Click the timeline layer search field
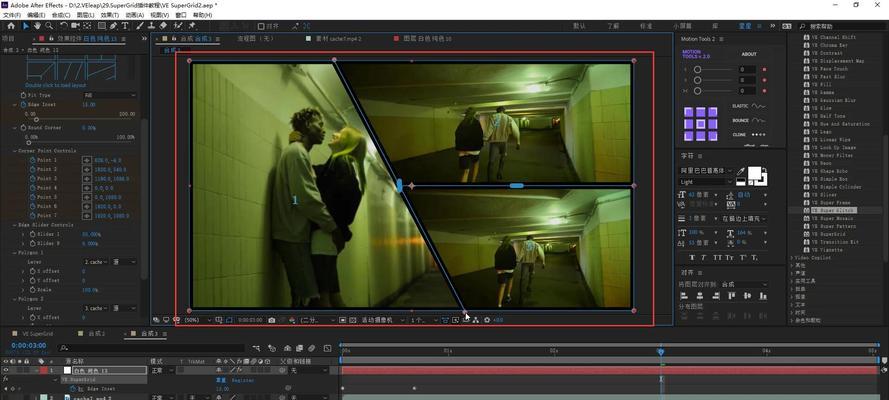 tap(152, 348)
